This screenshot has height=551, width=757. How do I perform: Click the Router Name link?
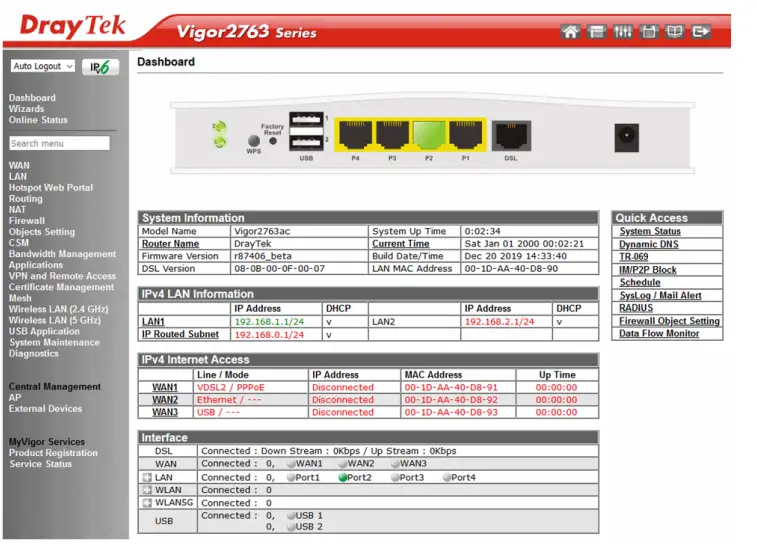point(170,244)
